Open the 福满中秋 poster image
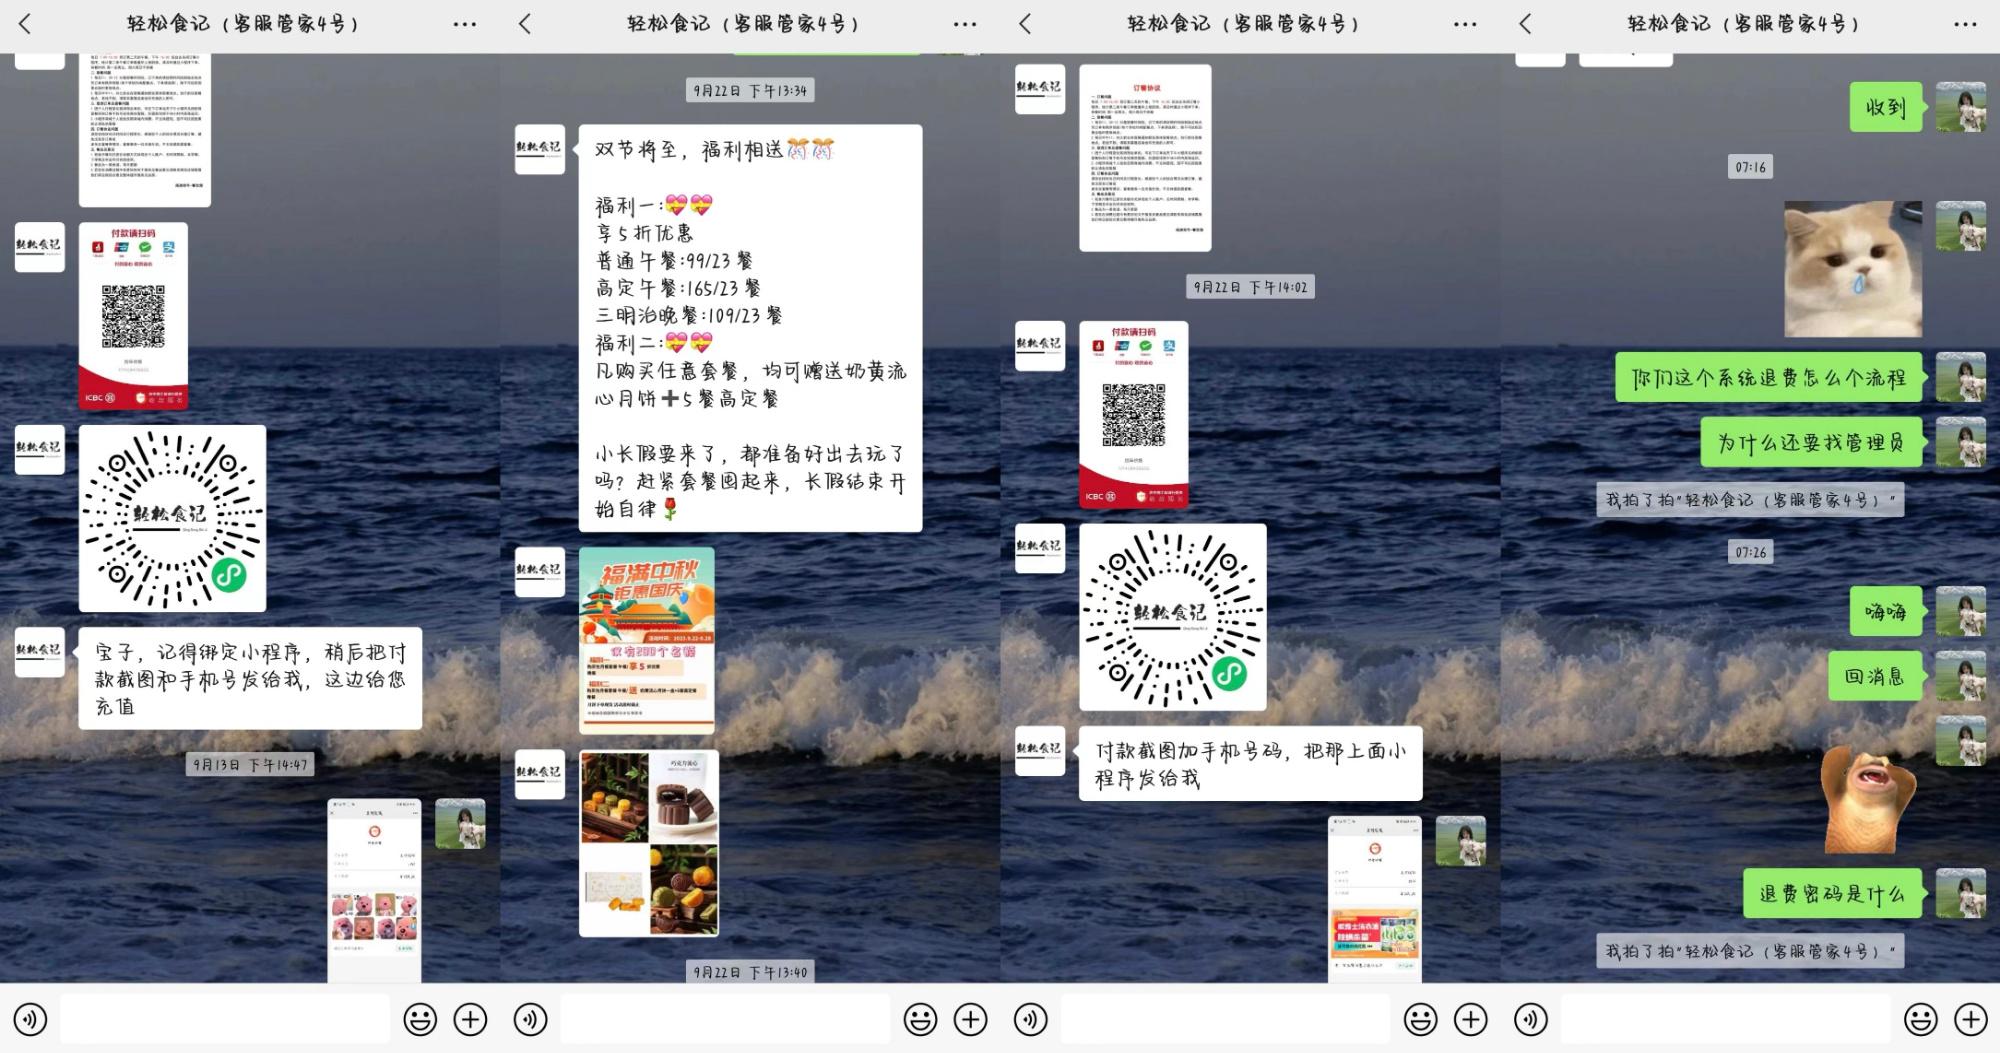Viewport: 2000px width, 1053px height. tap(647, 641)
